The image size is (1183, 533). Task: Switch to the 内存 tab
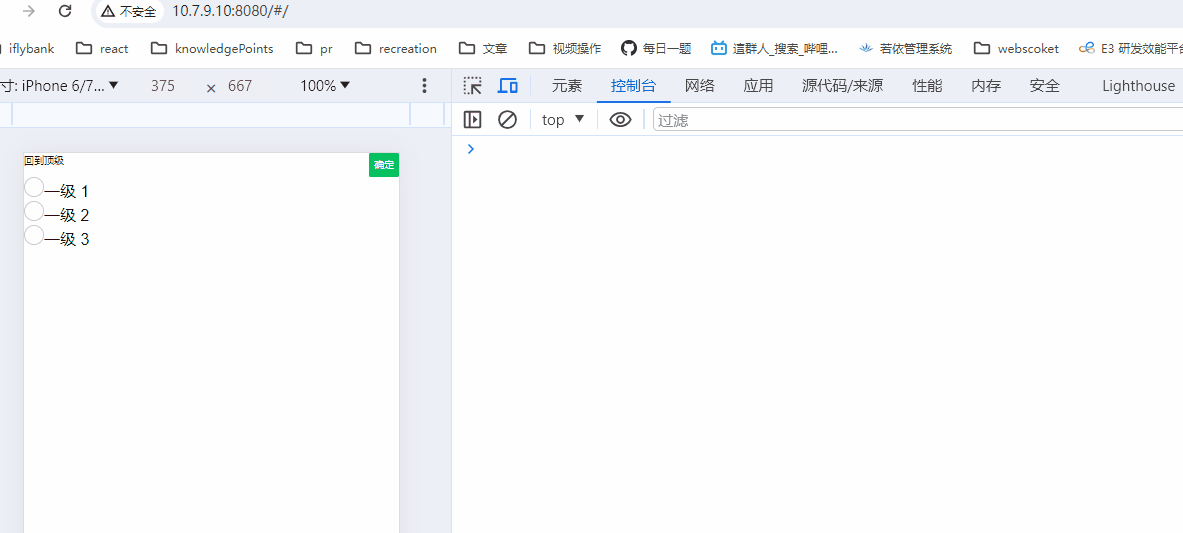click(986, 85)
